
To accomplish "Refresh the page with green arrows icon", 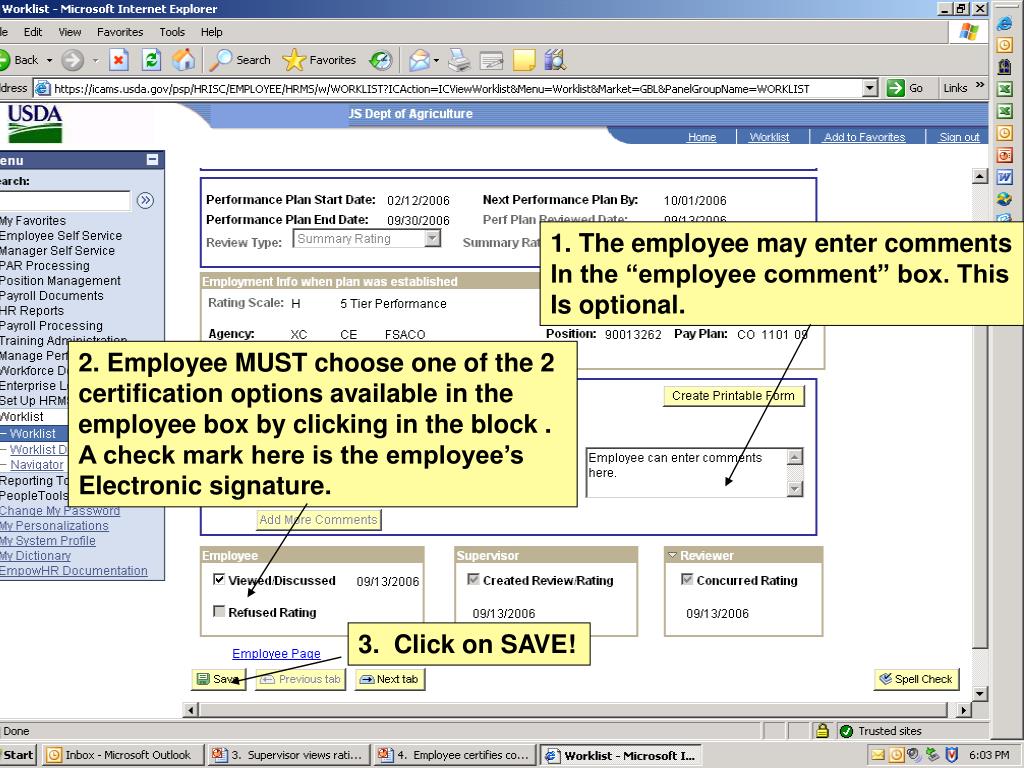I will click(x=152, y=60).
